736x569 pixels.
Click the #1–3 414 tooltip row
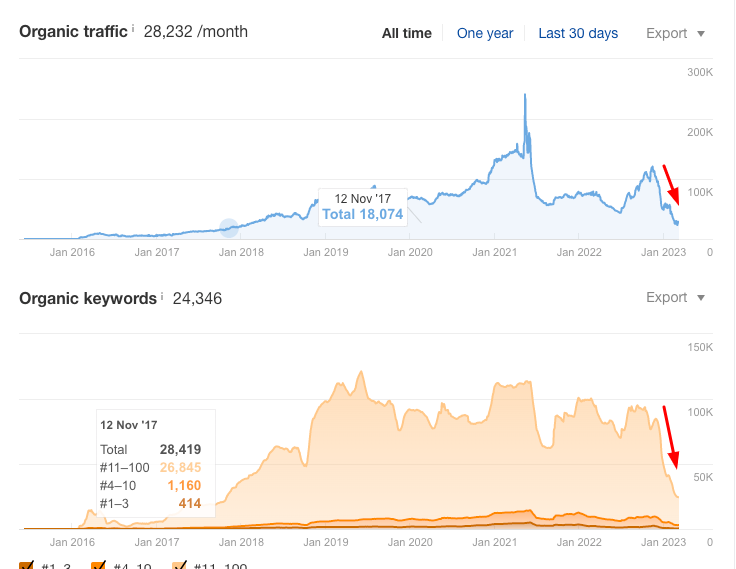150,504
